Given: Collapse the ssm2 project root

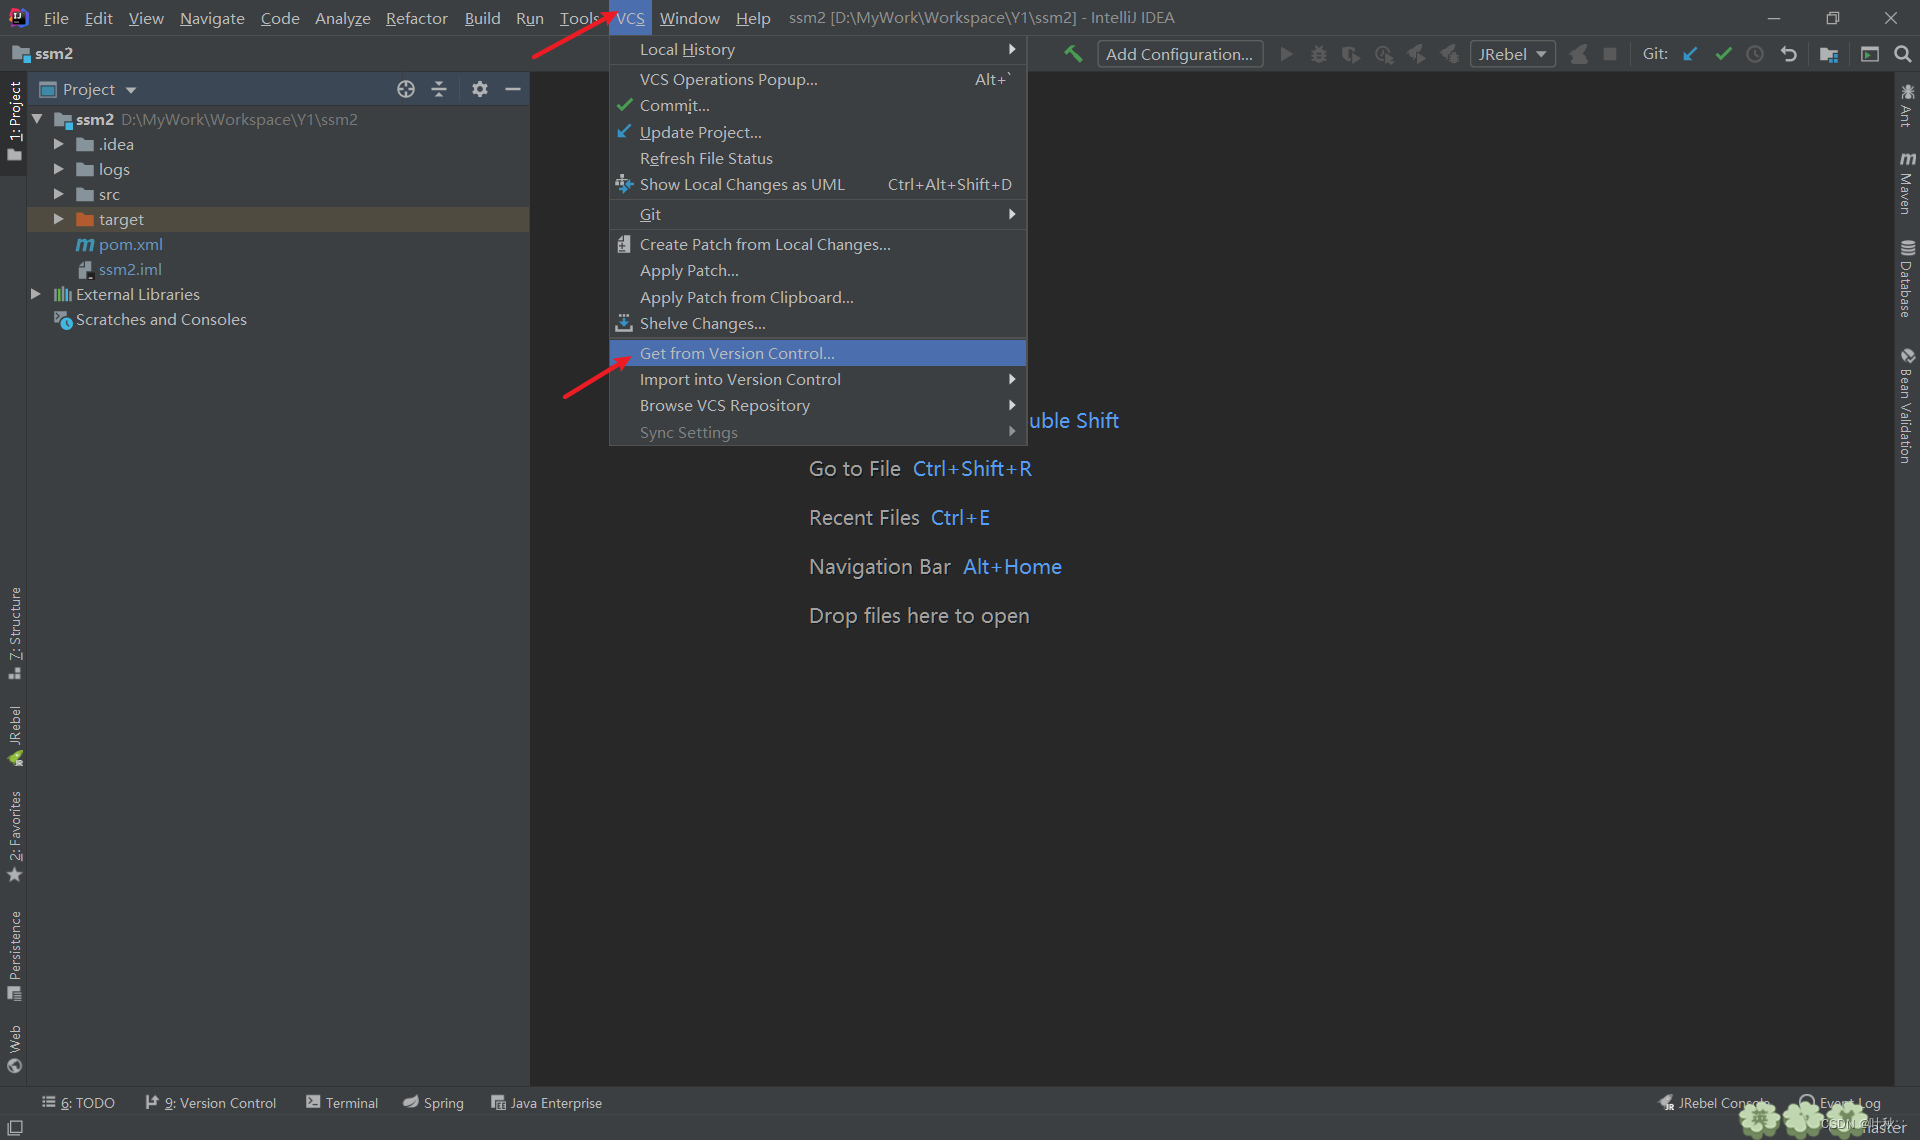Looking at the screenshot, I should point(37,119).
